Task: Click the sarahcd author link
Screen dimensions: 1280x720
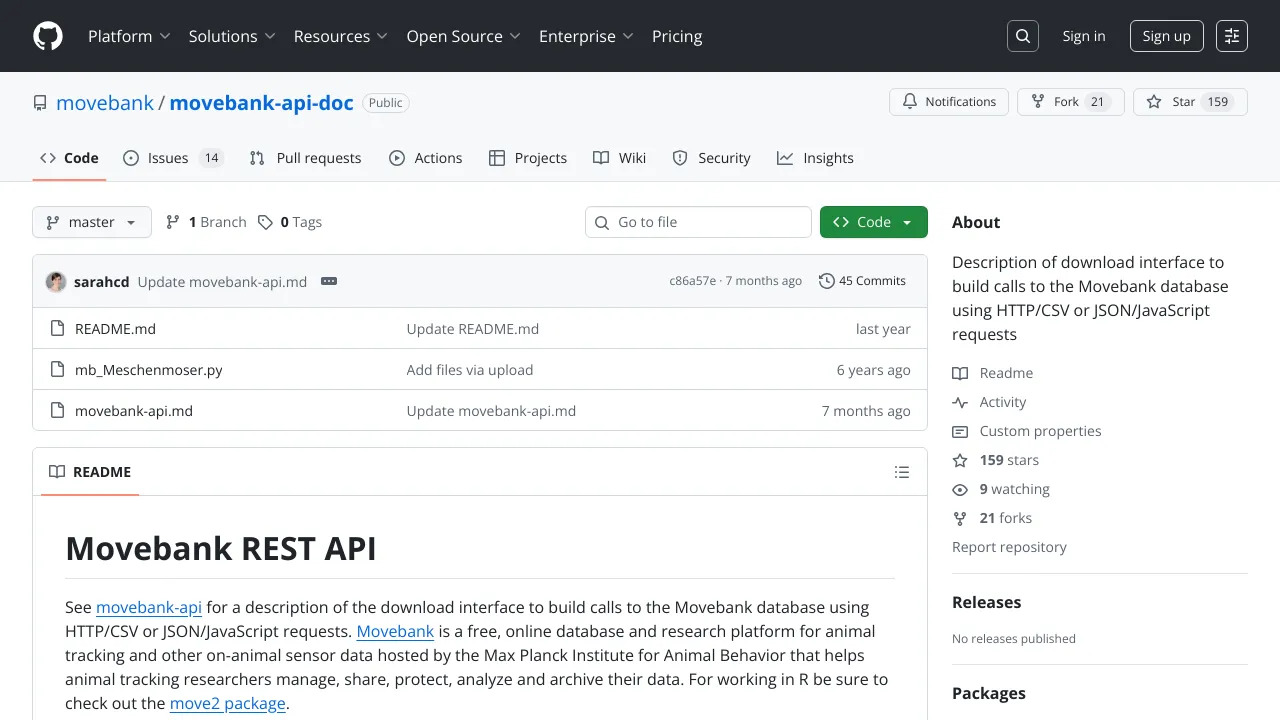Action: [102, 282]
